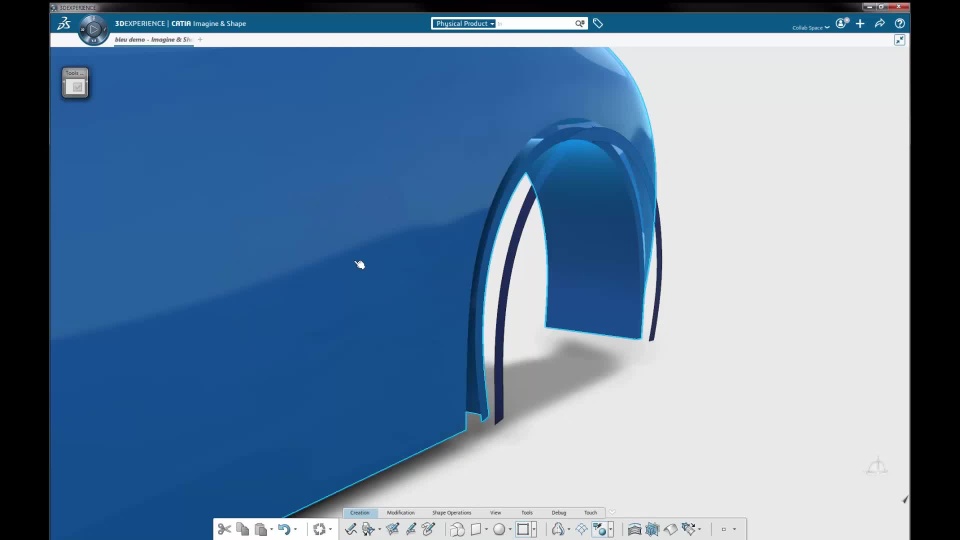Click the user profile button

pyautogui.click(x=842, y=23)
